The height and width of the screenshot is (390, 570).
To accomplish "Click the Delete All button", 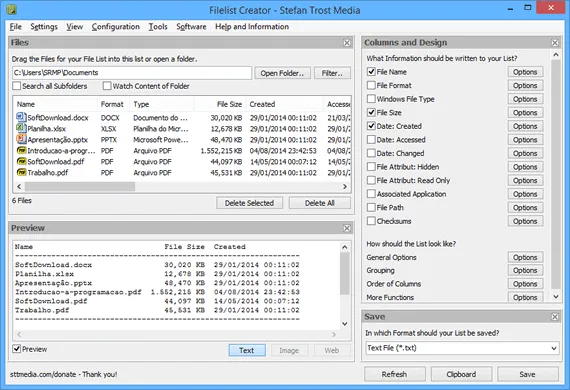I will tap(320, 203).
